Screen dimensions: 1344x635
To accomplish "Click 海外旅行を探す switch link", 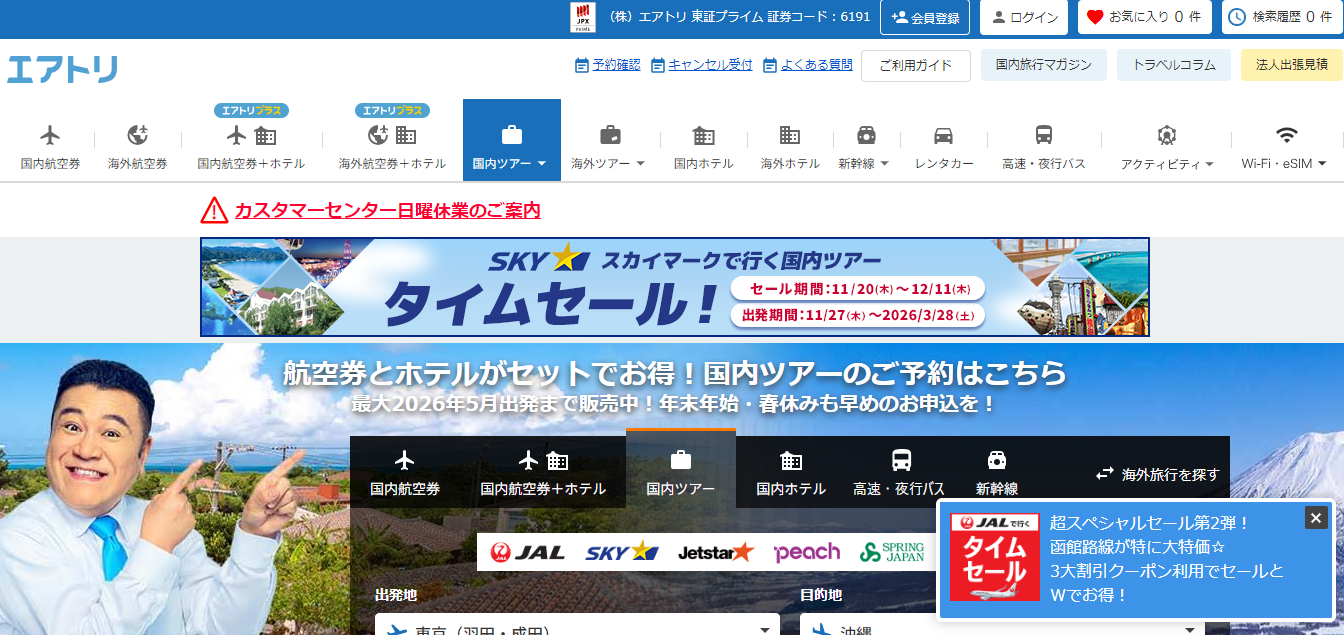I will tap(1158, 474).
